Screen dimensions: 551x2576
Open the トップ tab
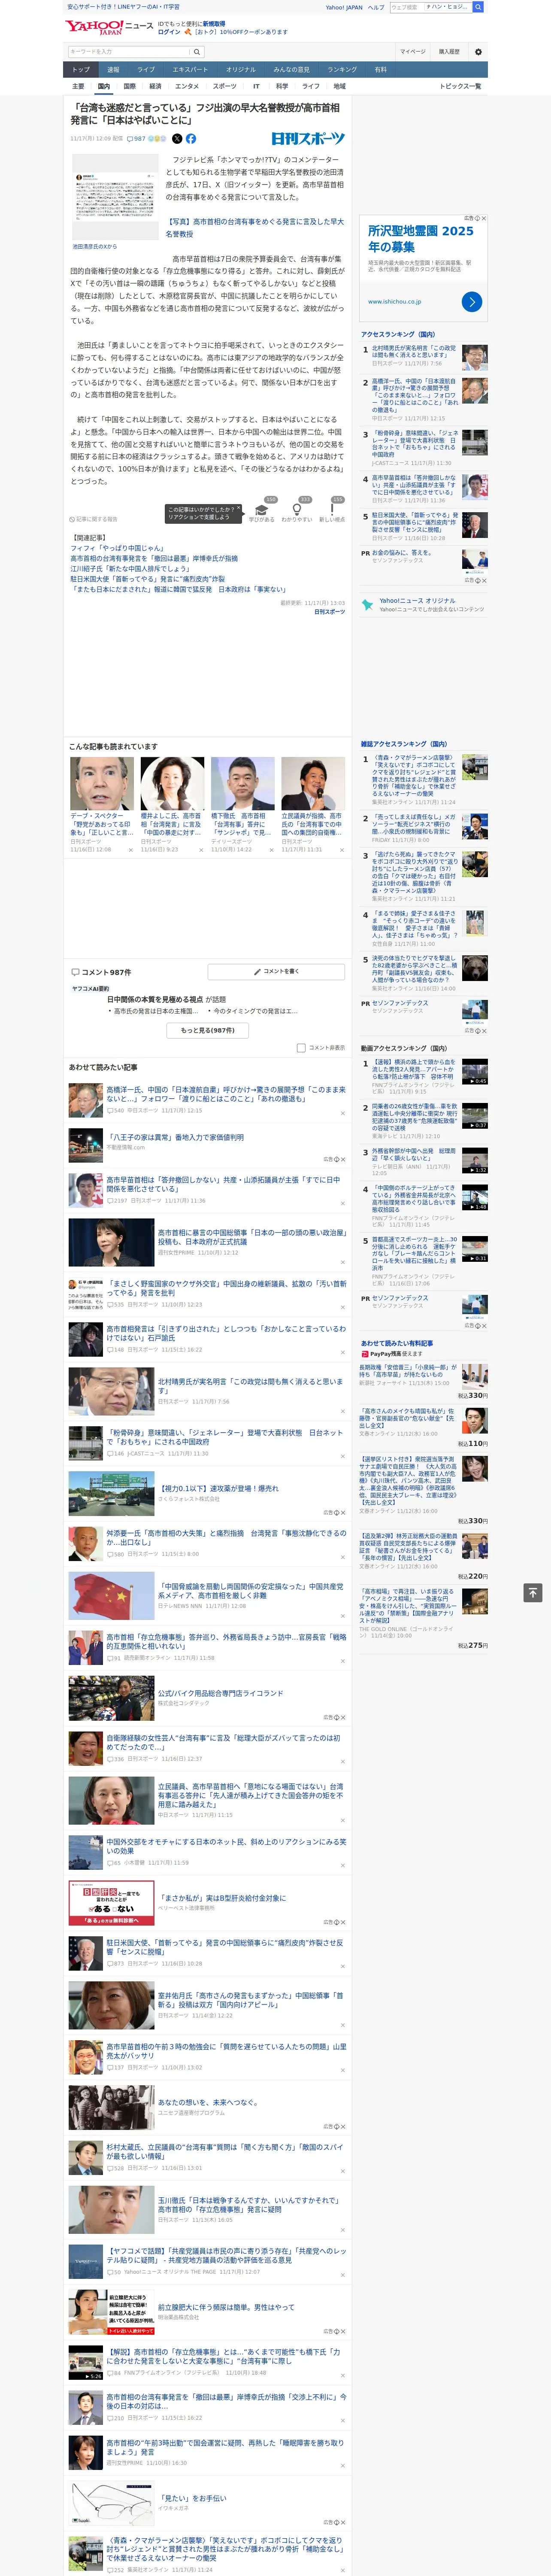point(81,70)
